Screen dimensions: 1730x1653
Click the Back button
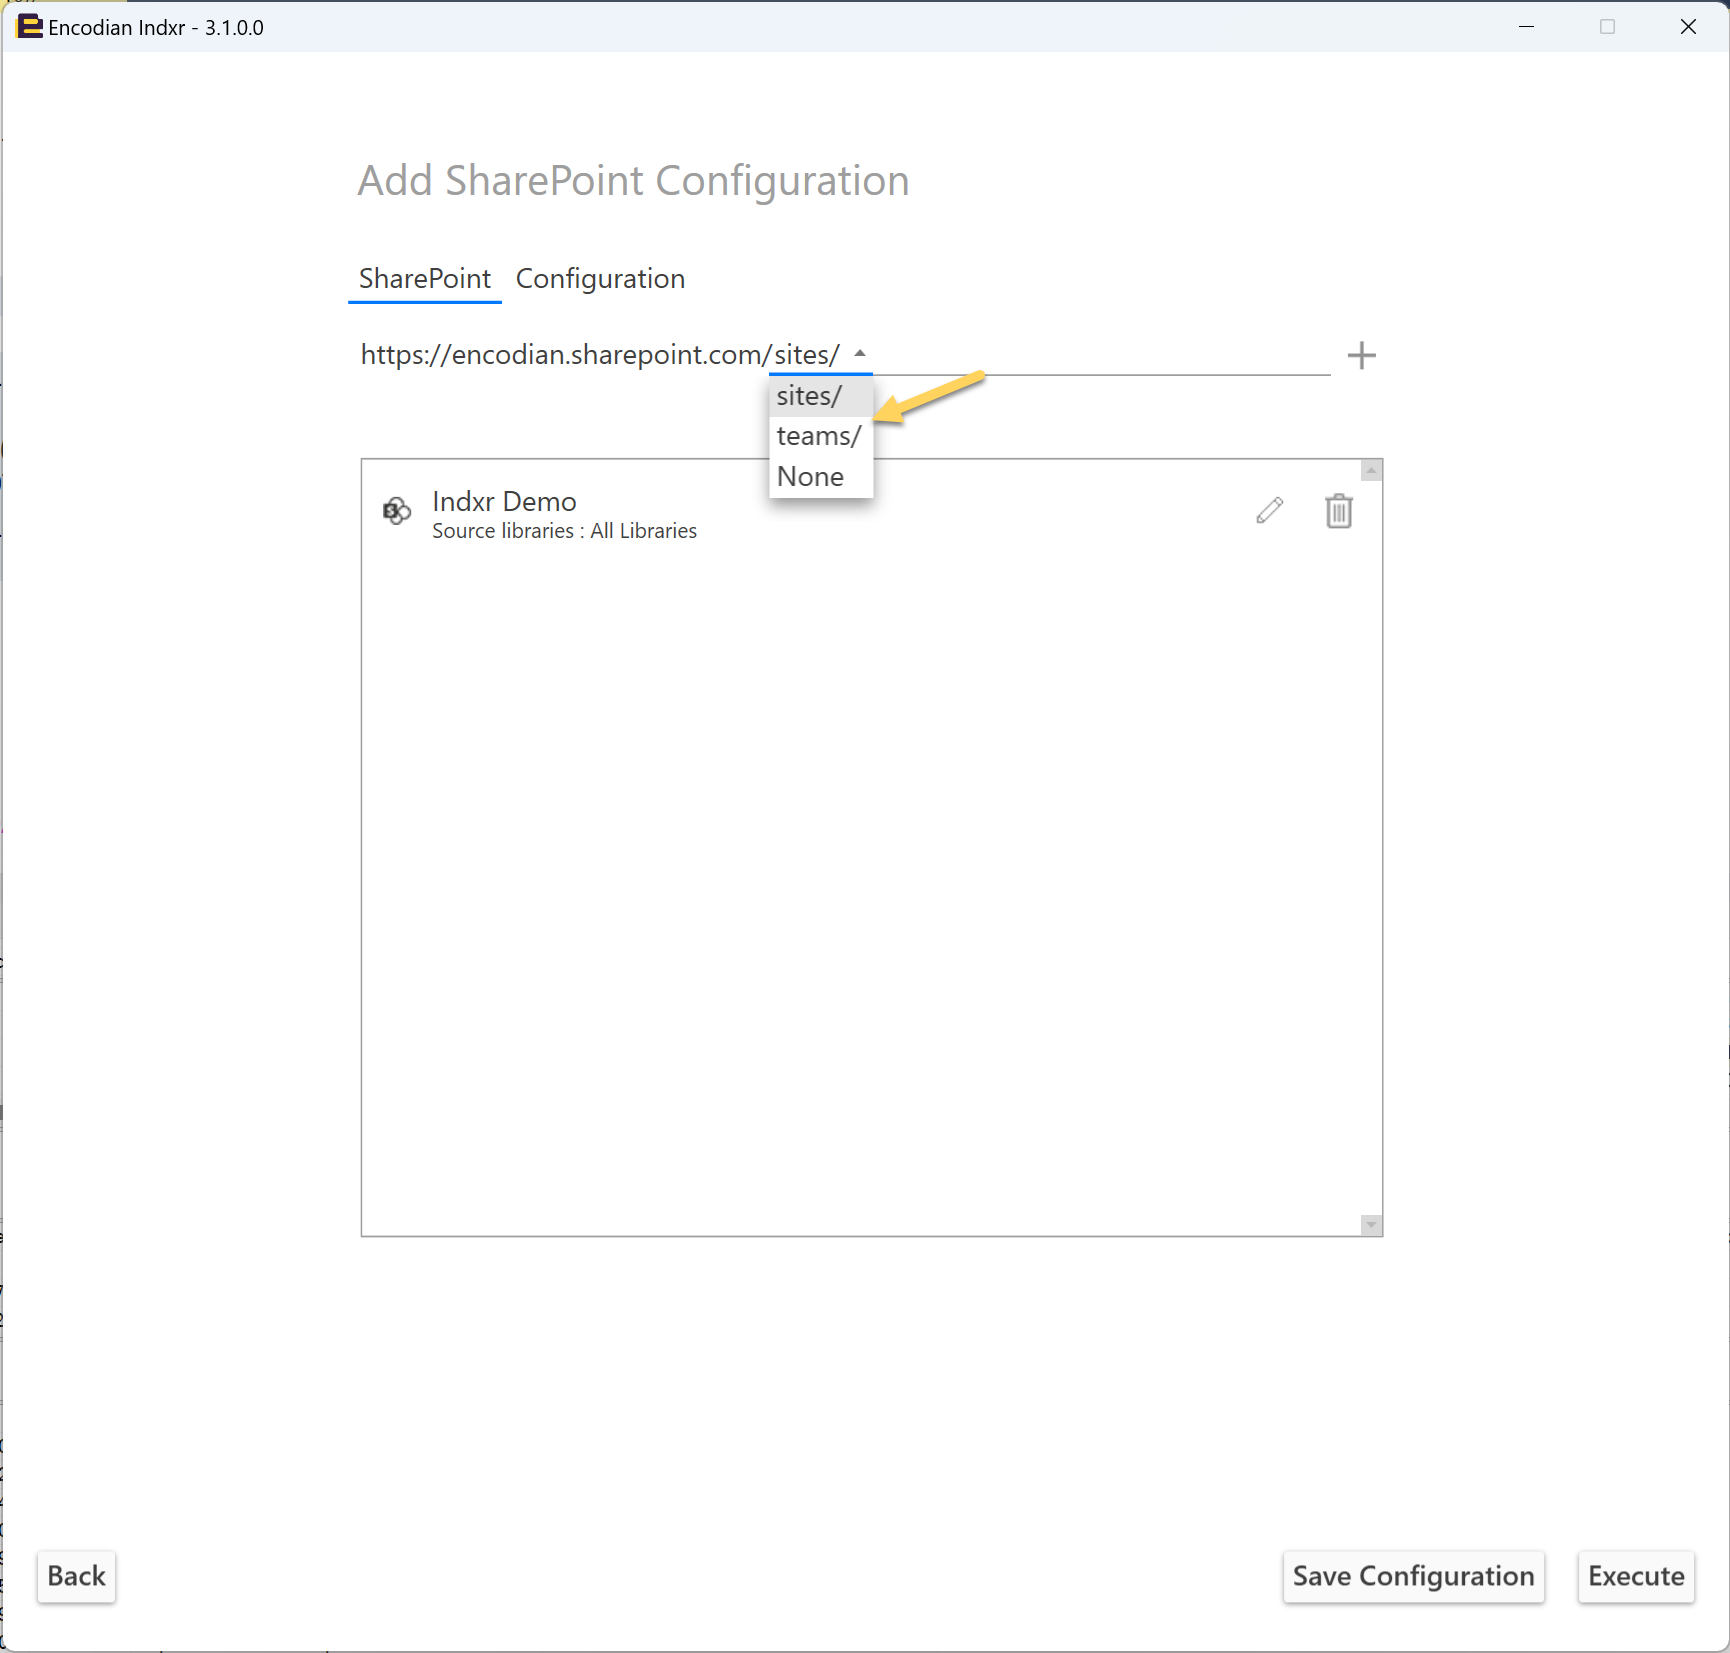point(76,1576)
